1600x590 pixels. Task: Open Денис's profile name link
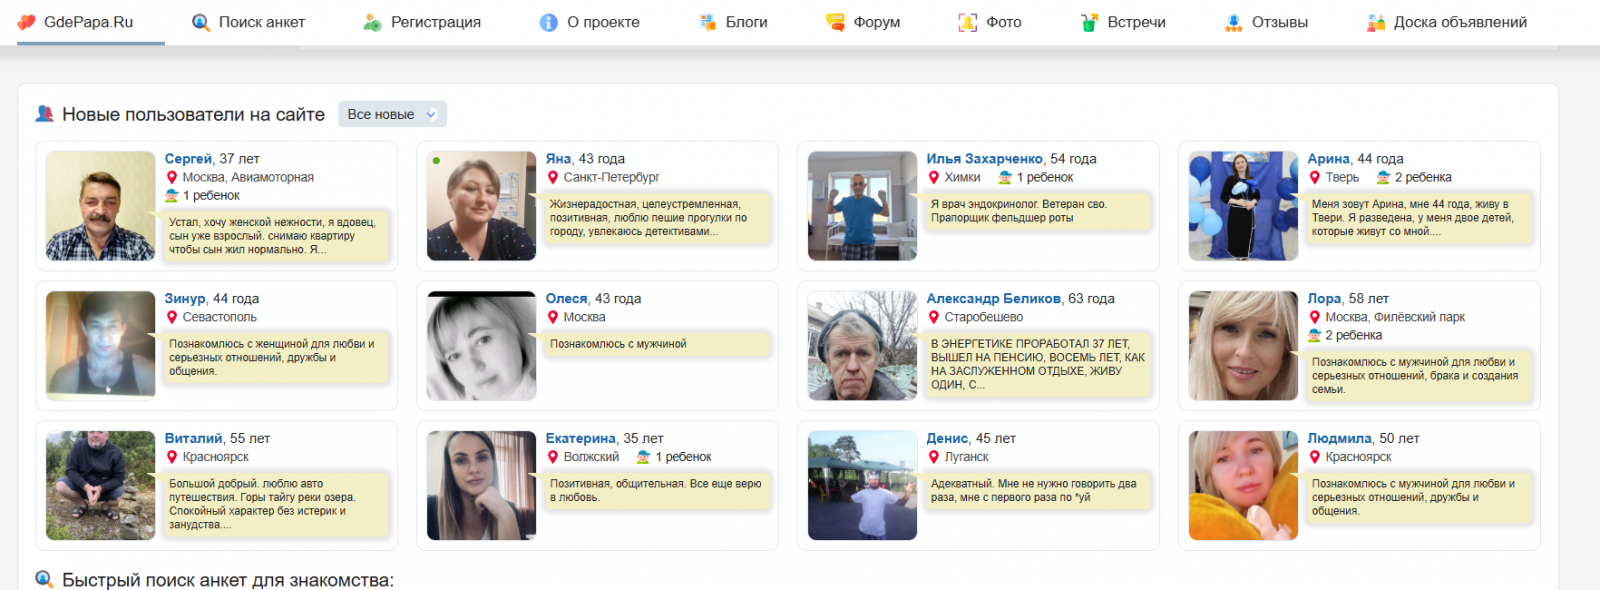pos(947,438)
